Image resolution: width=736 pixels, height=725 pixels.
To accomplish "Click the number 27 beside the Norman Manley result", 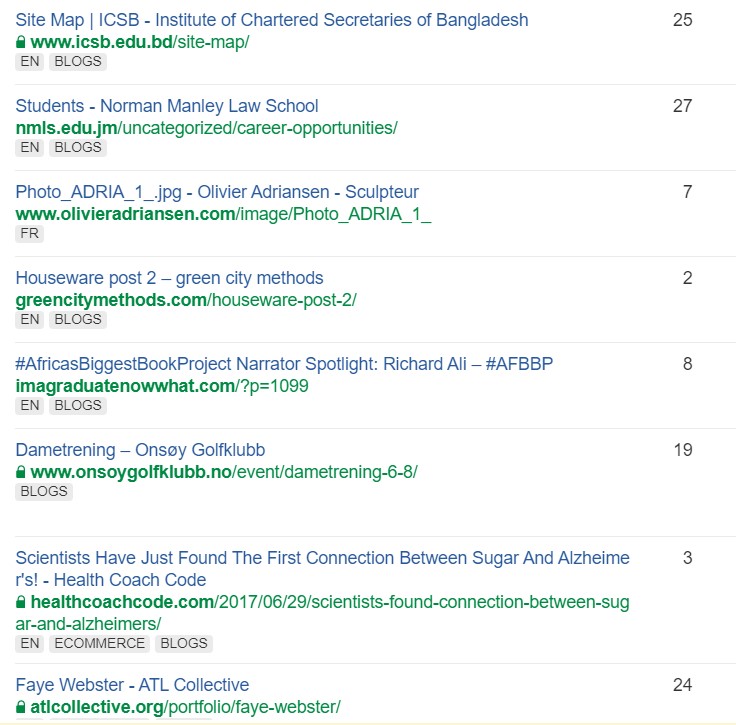I will (x=682, y=106).
